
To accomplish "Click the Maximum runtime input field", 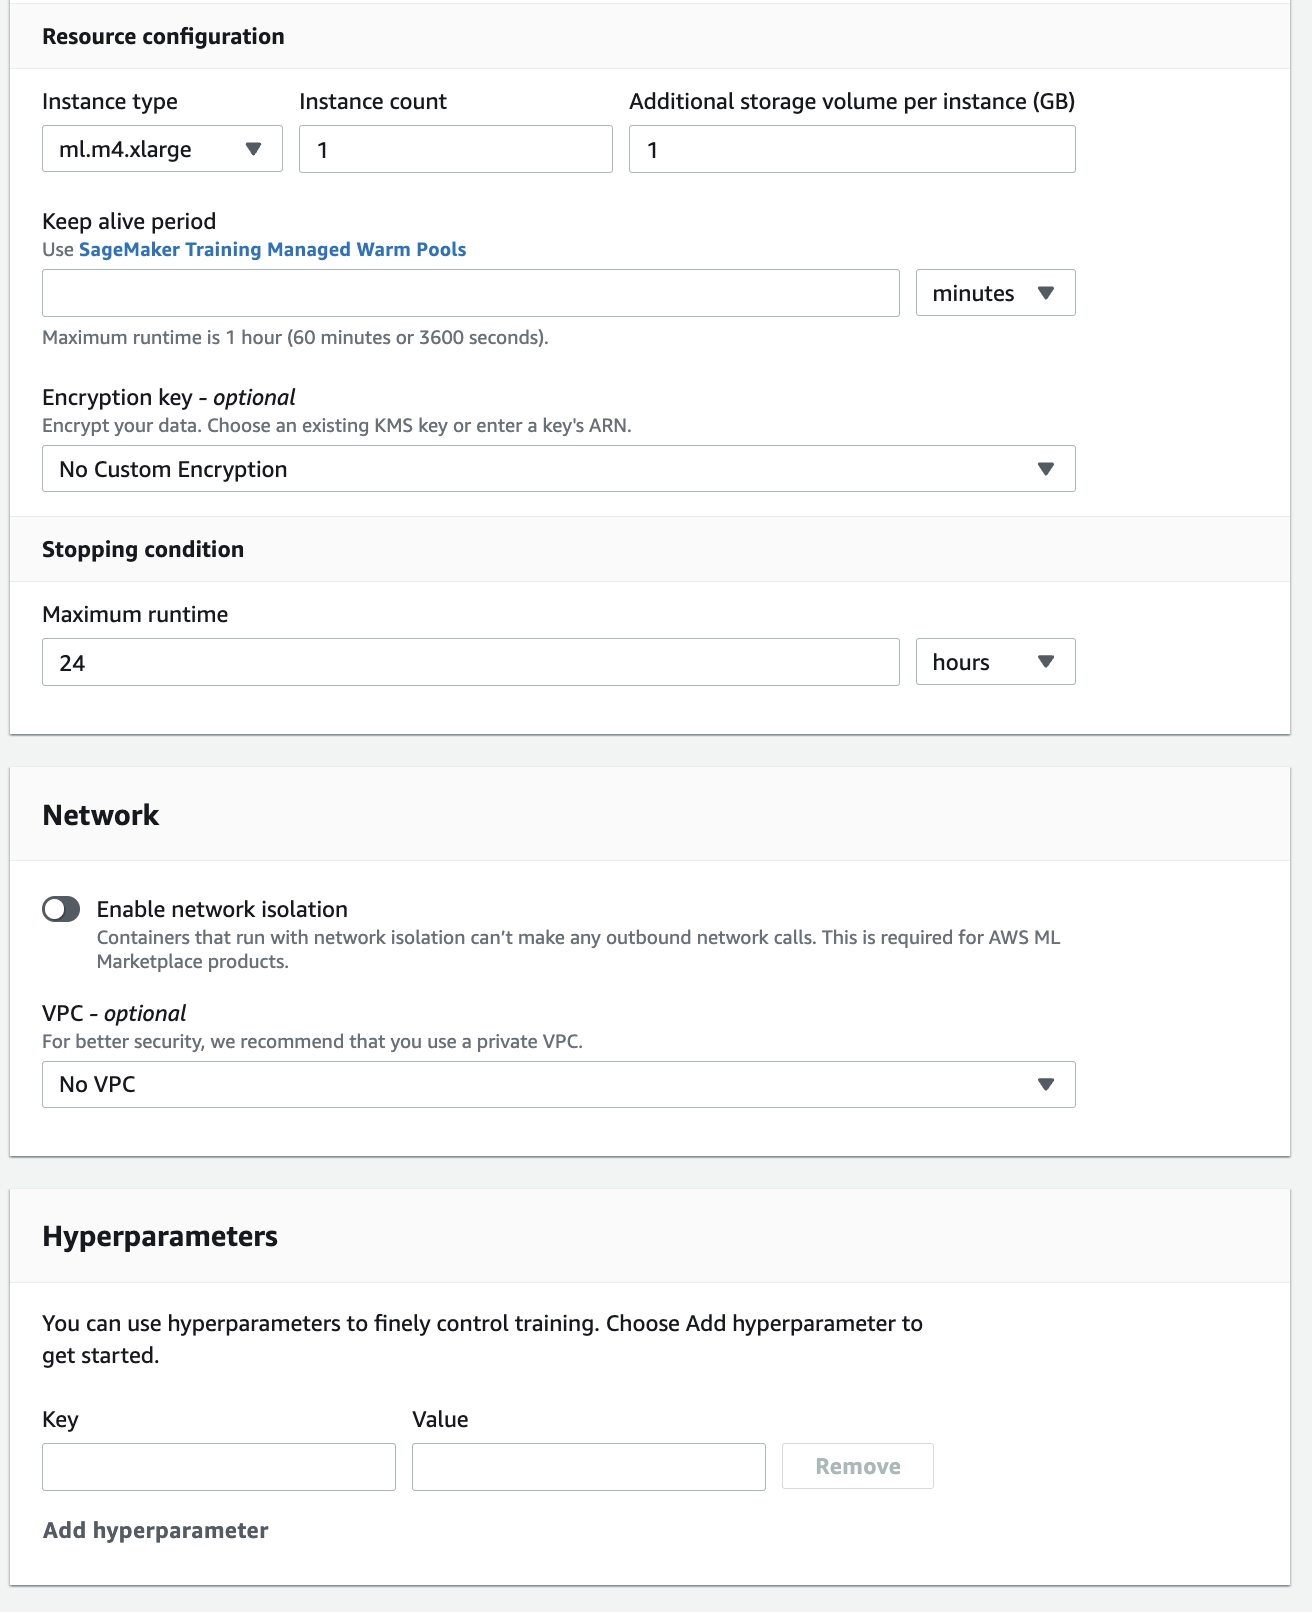I will coord(470,662).
